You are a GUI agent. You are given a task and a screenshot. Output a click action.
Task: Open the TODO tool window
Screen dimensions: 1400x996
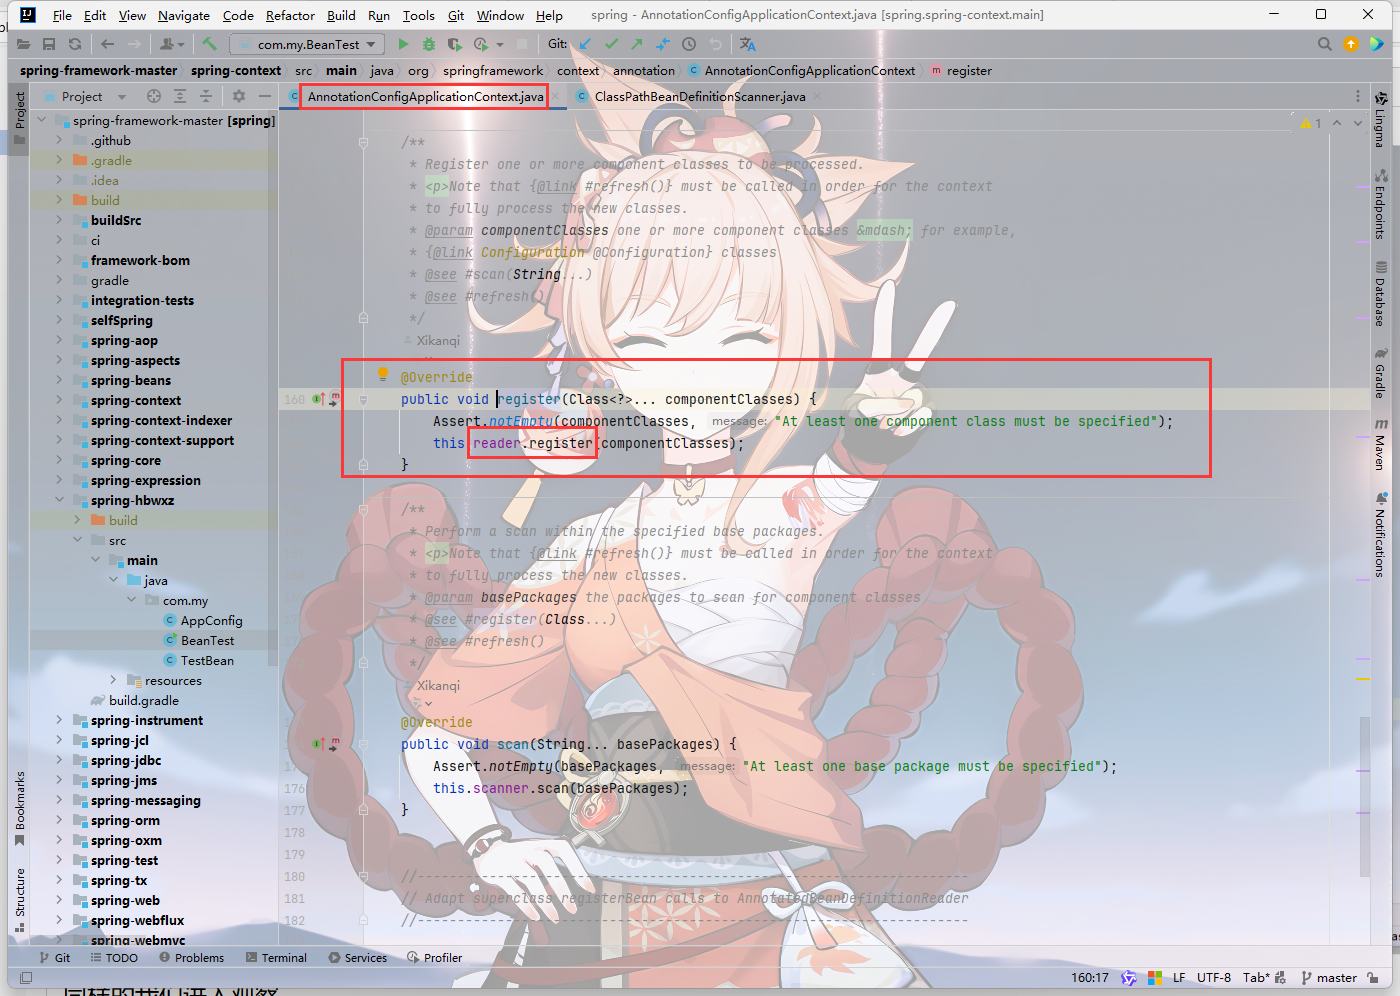coord(114,957)
